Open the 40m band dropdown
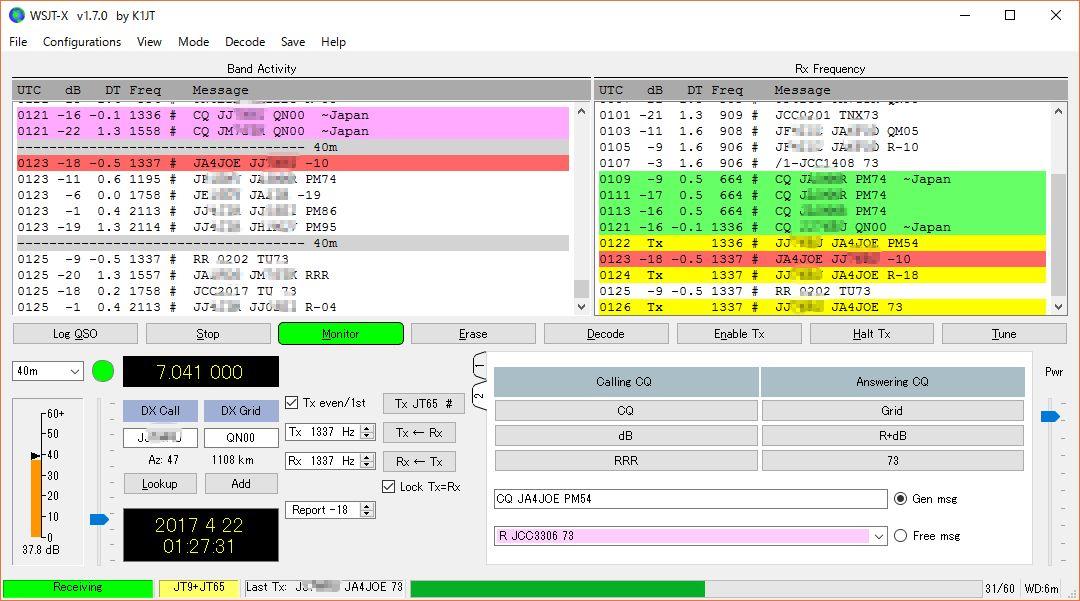 pyautogui.click(x=48, y=371)
